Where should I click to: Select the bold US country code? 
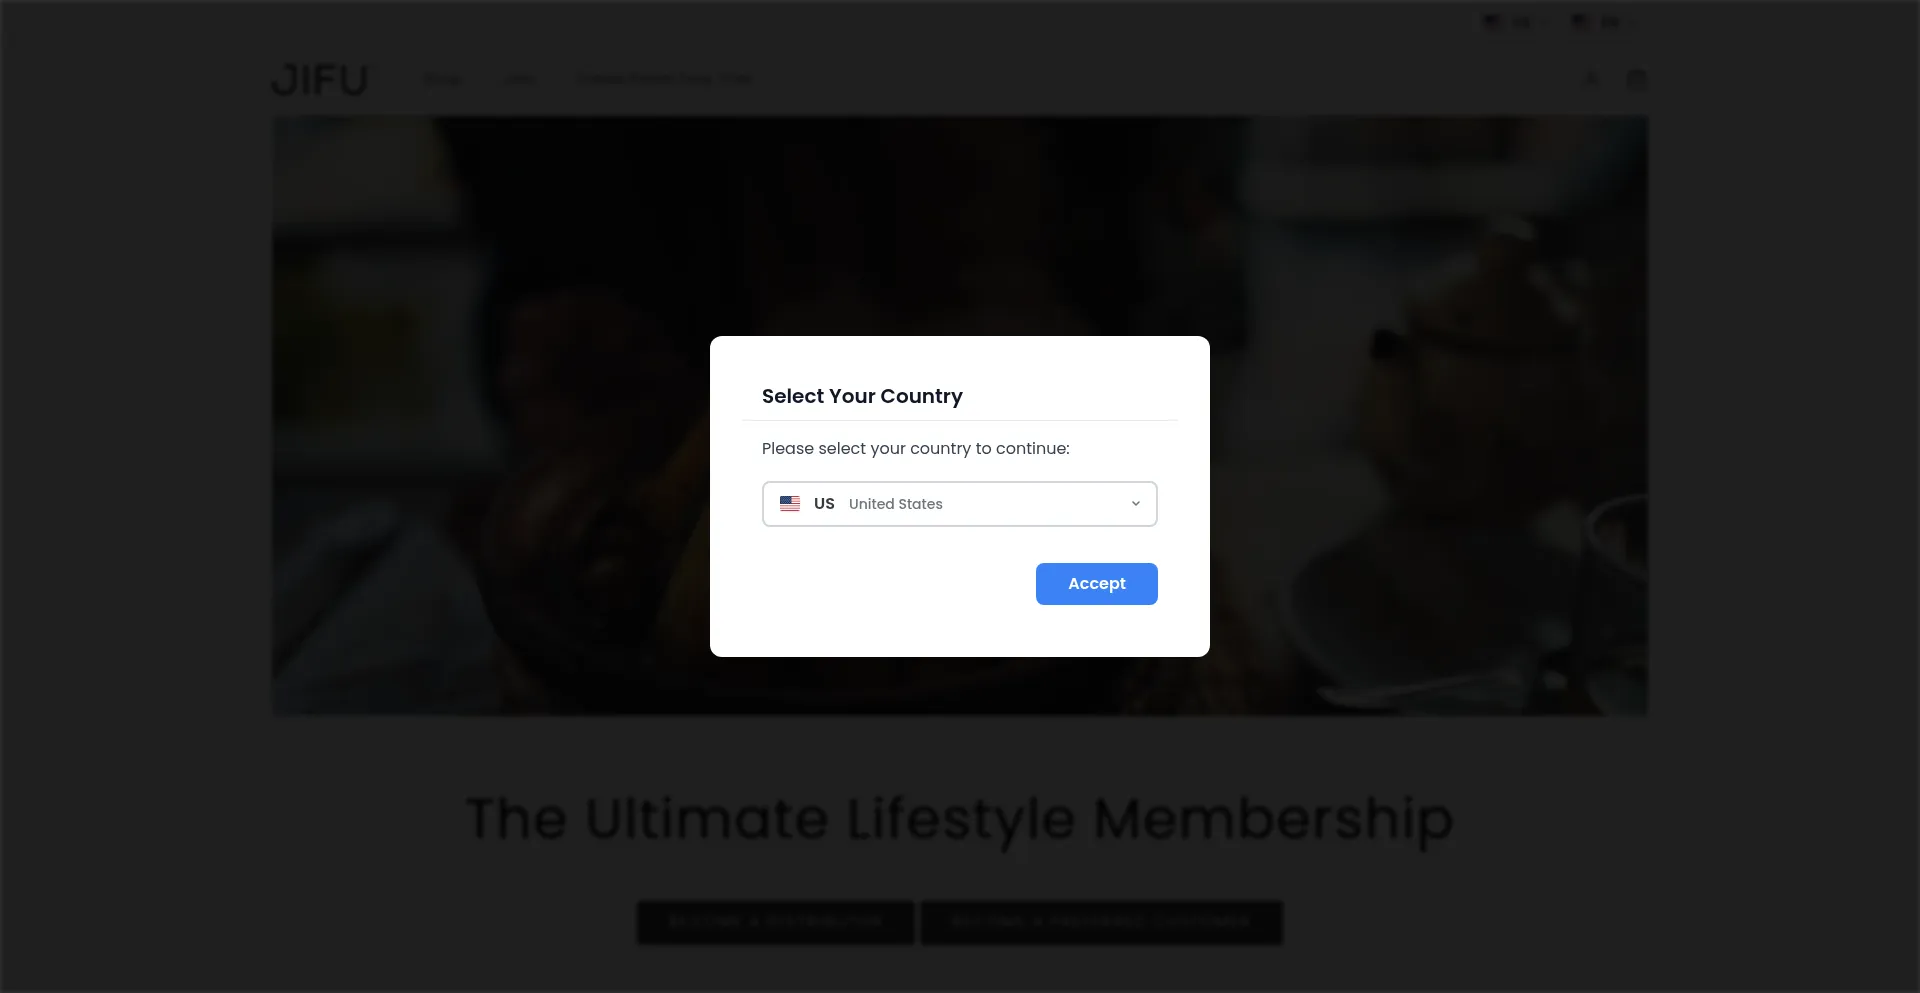(824, 504)
